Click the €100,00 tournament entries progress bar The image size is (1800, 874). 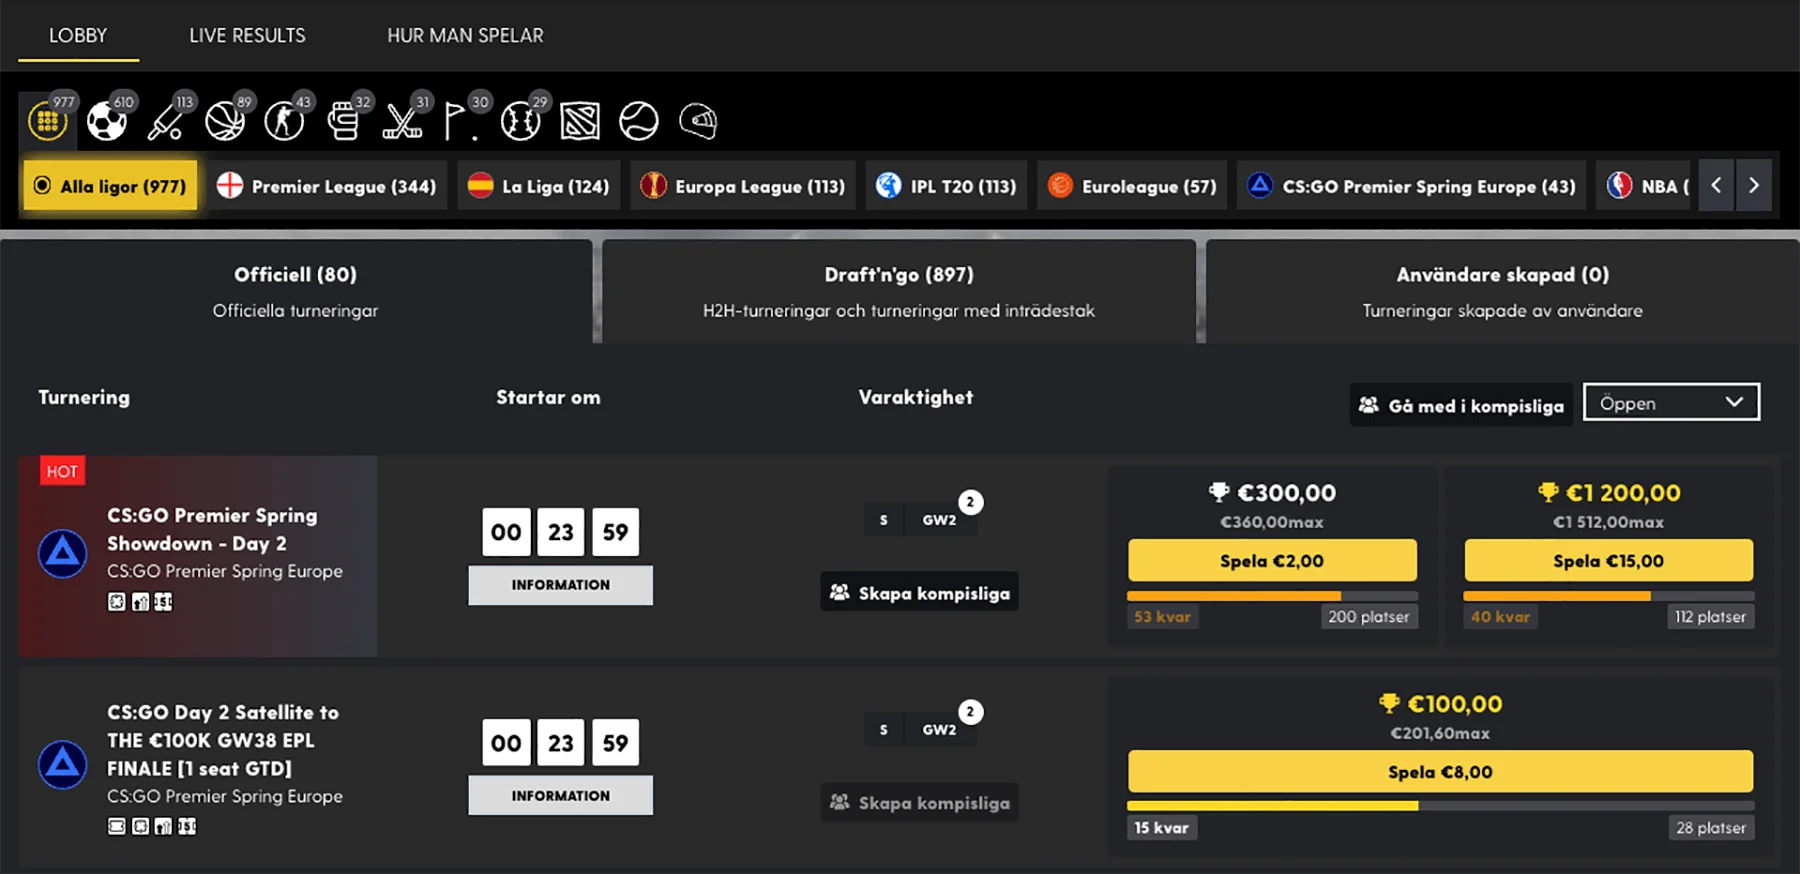1440,805
